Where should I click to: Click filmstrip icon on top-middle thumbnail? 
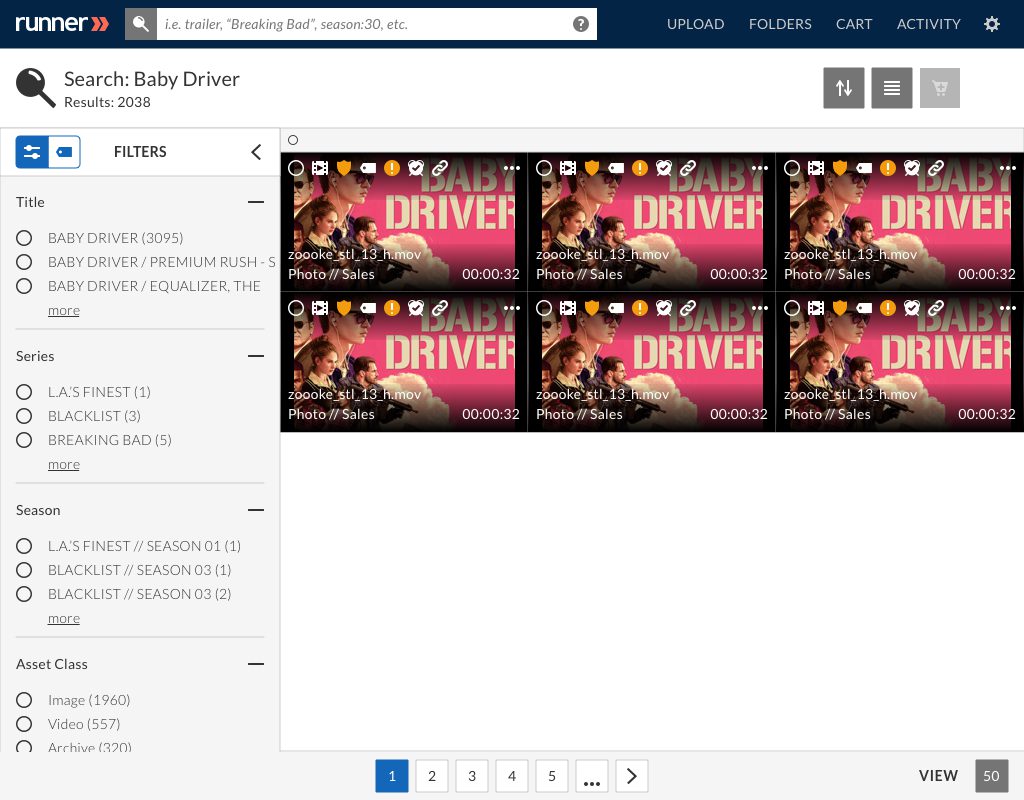pyautogui.click(x=568, y=168)
